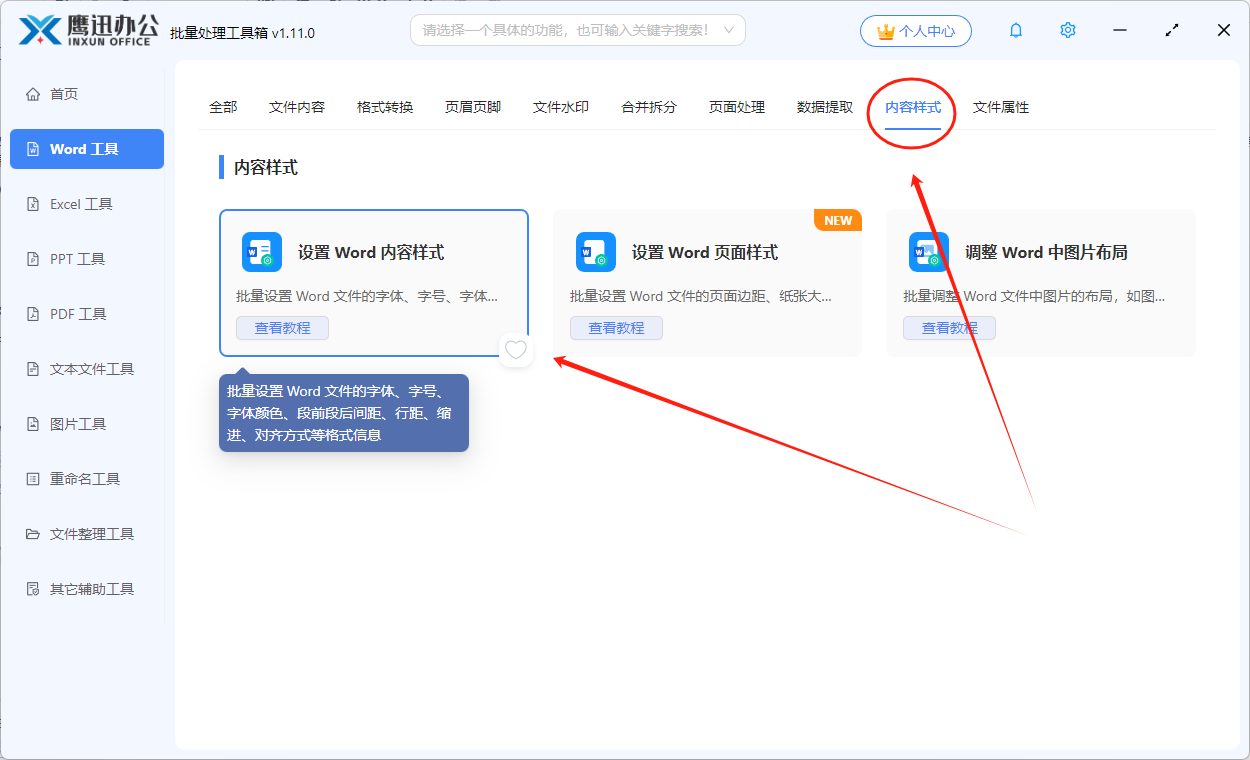Open the 文件属性 tab
Viewport: 1250px width, 760px height.
1001,107
